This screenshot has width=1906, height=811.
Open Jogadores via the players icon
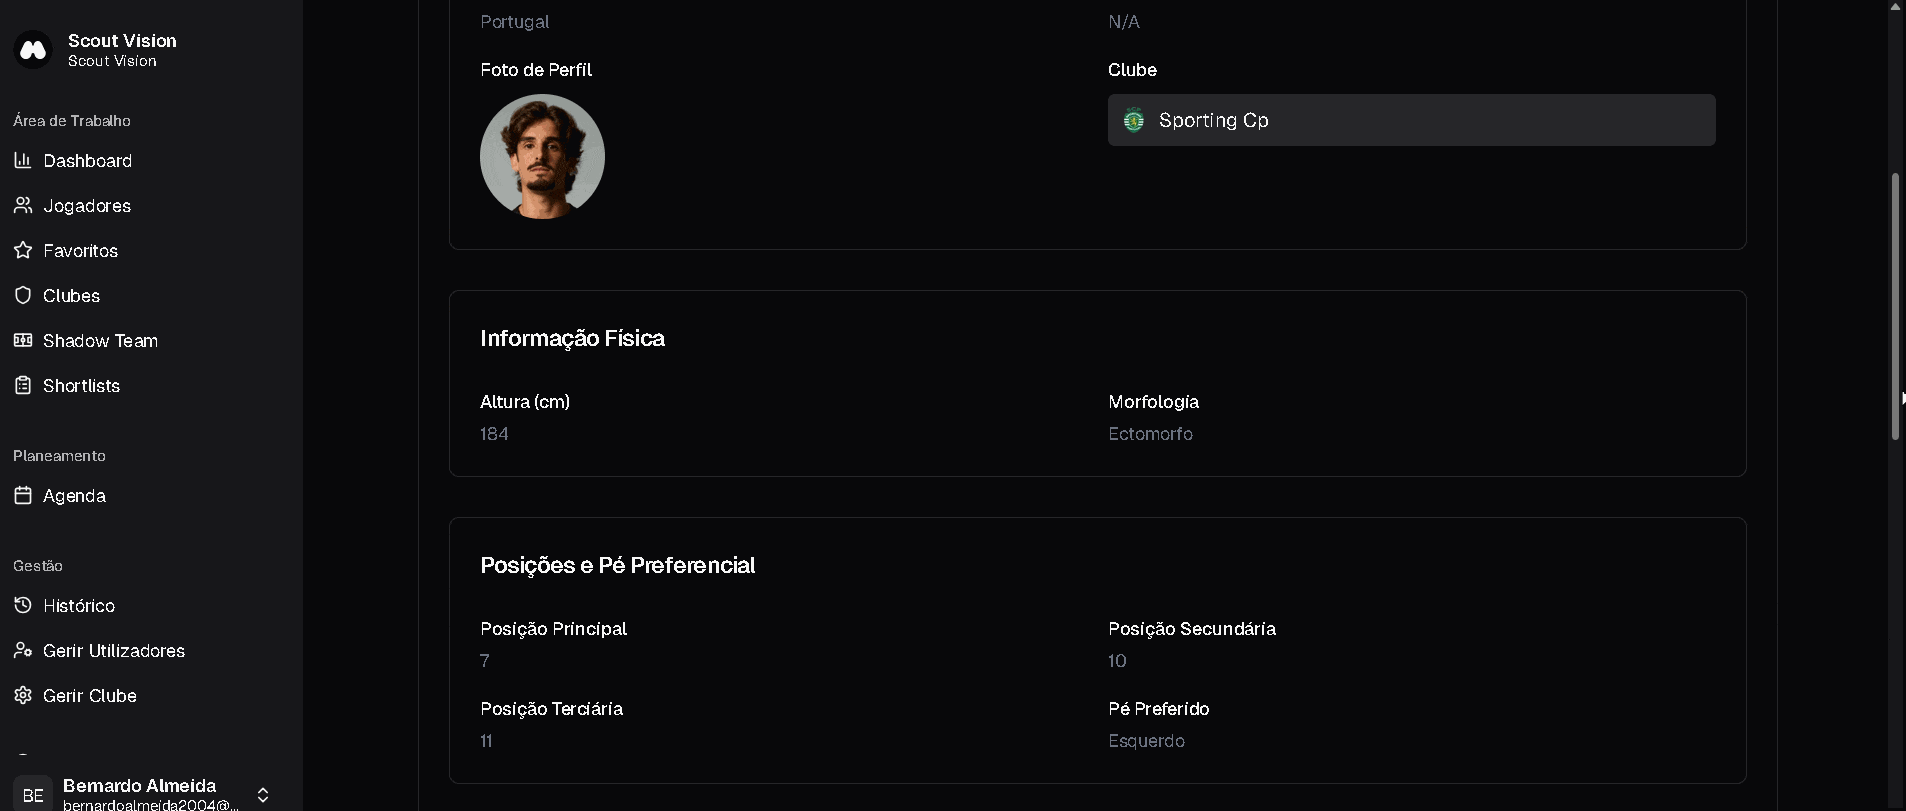[x=22, y=206]
